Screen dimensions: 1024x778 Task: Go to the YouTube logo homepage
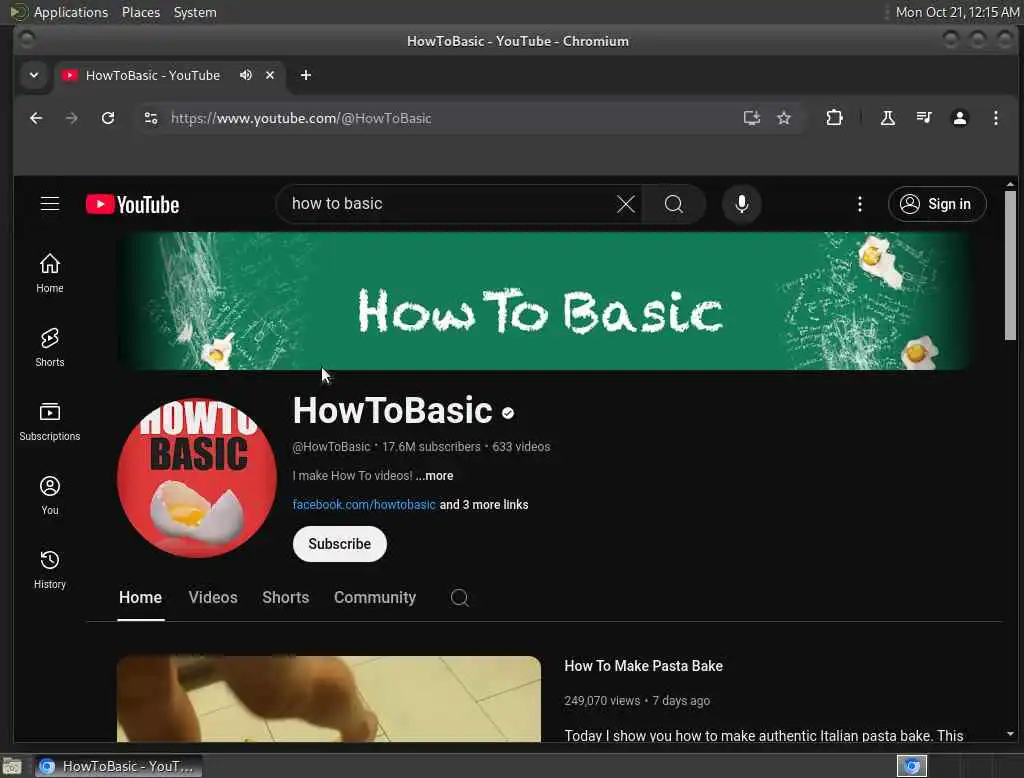pos(133,204)
